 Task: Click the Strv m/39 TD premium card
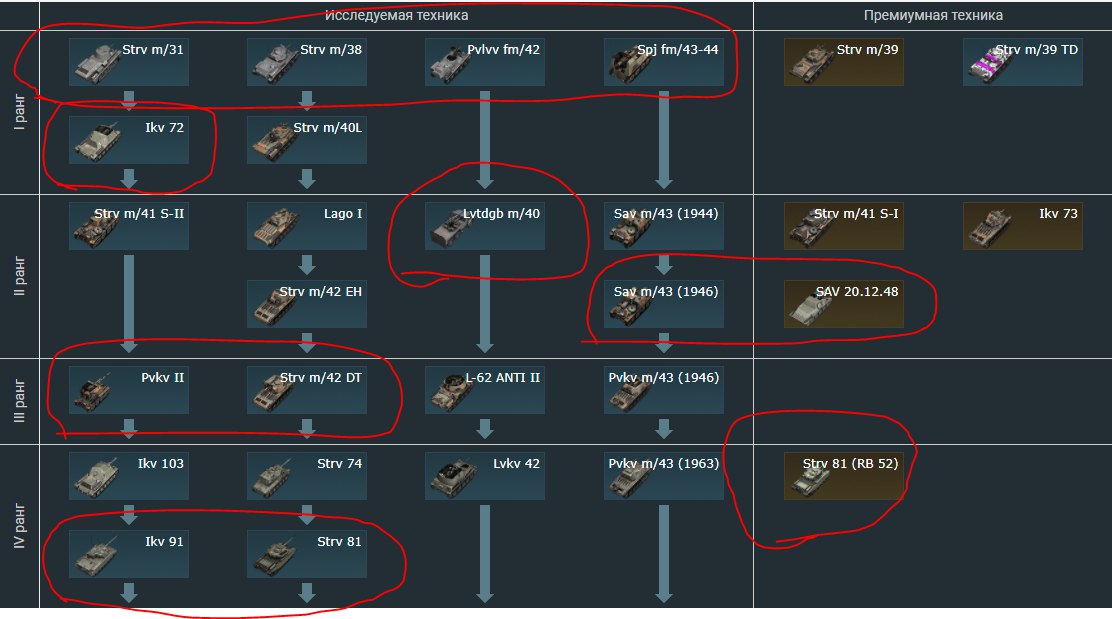click(x=1023, y=62)
